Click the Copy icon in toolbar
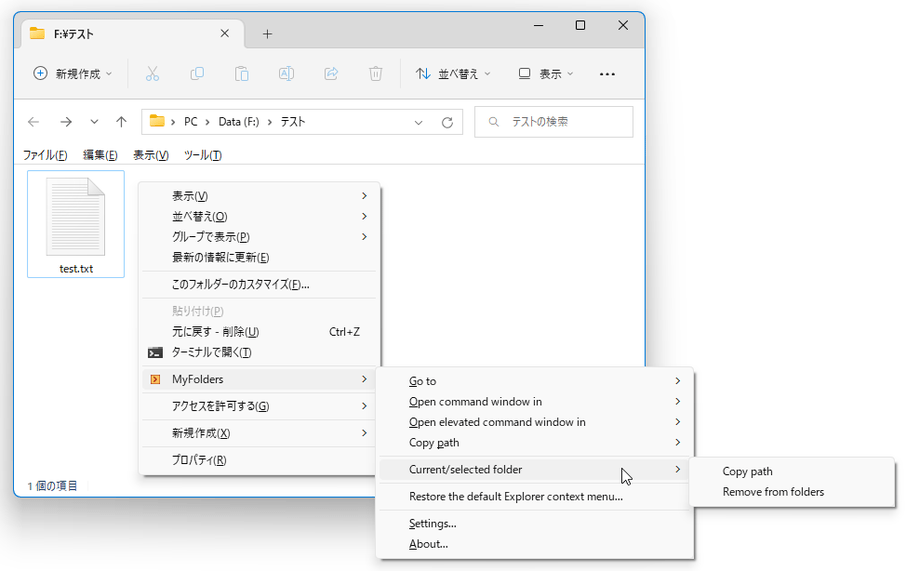Screen dimensions: 906x571 pos(197,74)
